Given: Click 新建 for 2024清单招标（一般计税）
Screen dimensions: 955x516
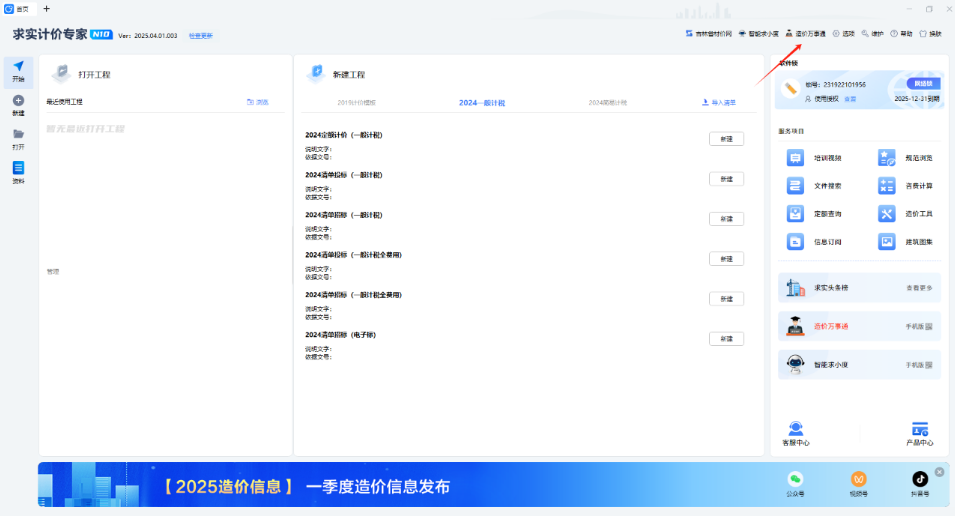Looking at the screenshot, I should 726,219.
